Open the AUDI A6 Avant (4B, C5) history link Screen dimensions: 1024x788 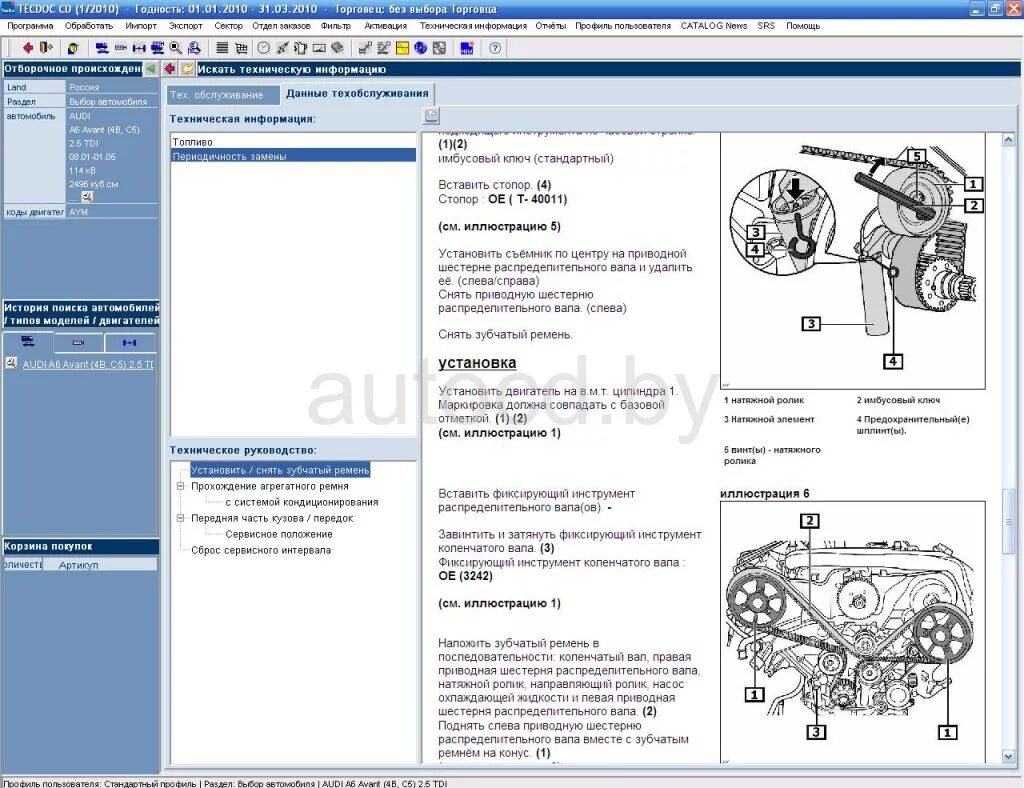[88, 364]
